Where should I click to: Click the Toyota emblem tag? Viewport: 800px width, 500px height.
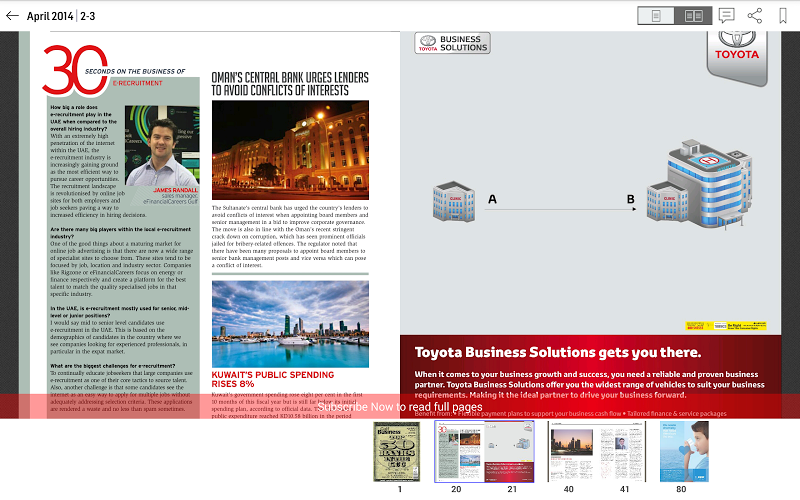click(737, 57)
